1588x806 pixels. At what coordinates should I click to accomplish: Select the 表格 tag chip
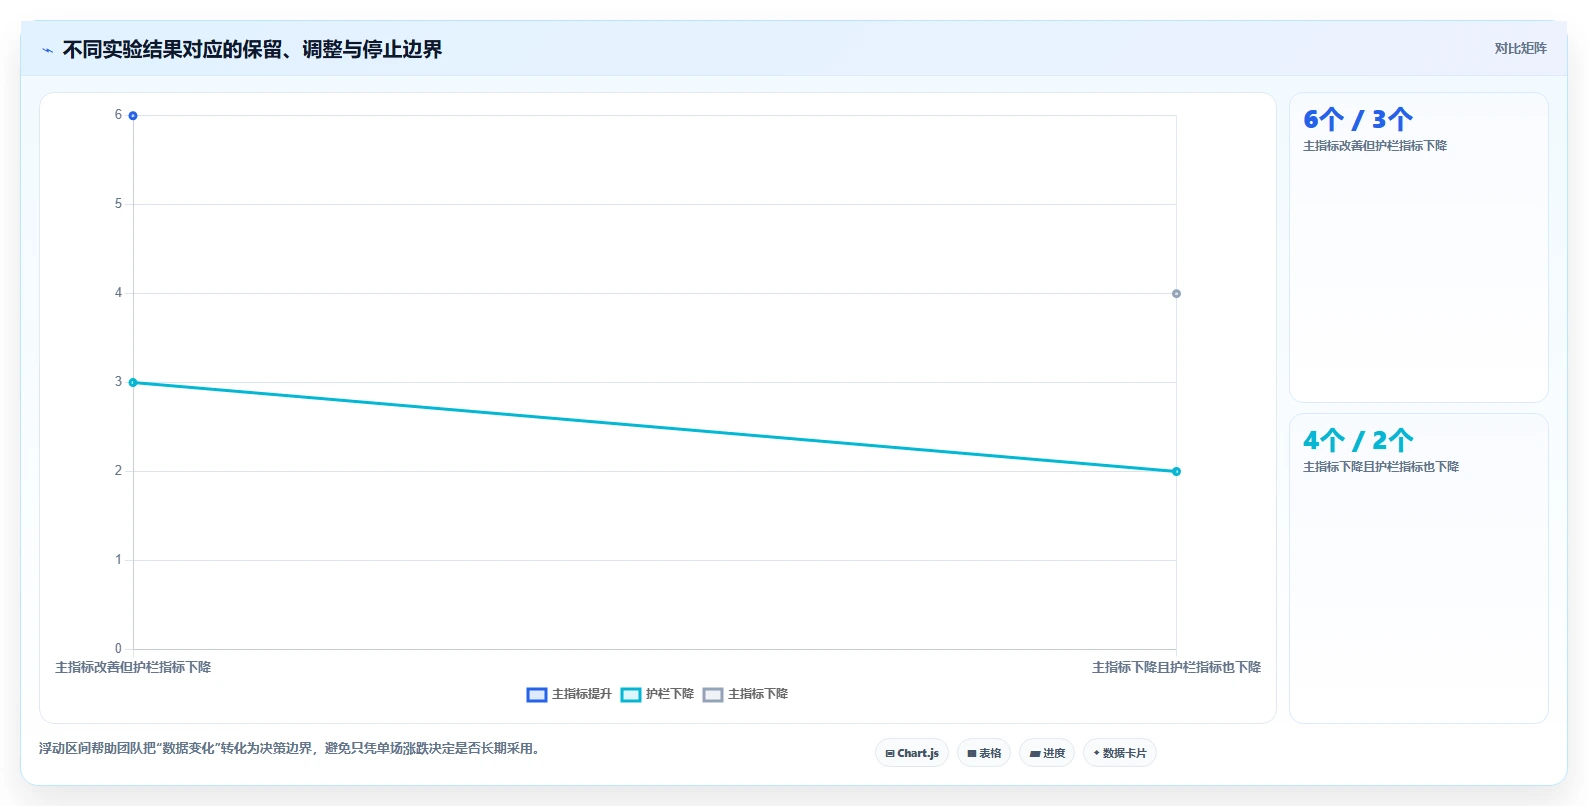(x=984, y=753)
